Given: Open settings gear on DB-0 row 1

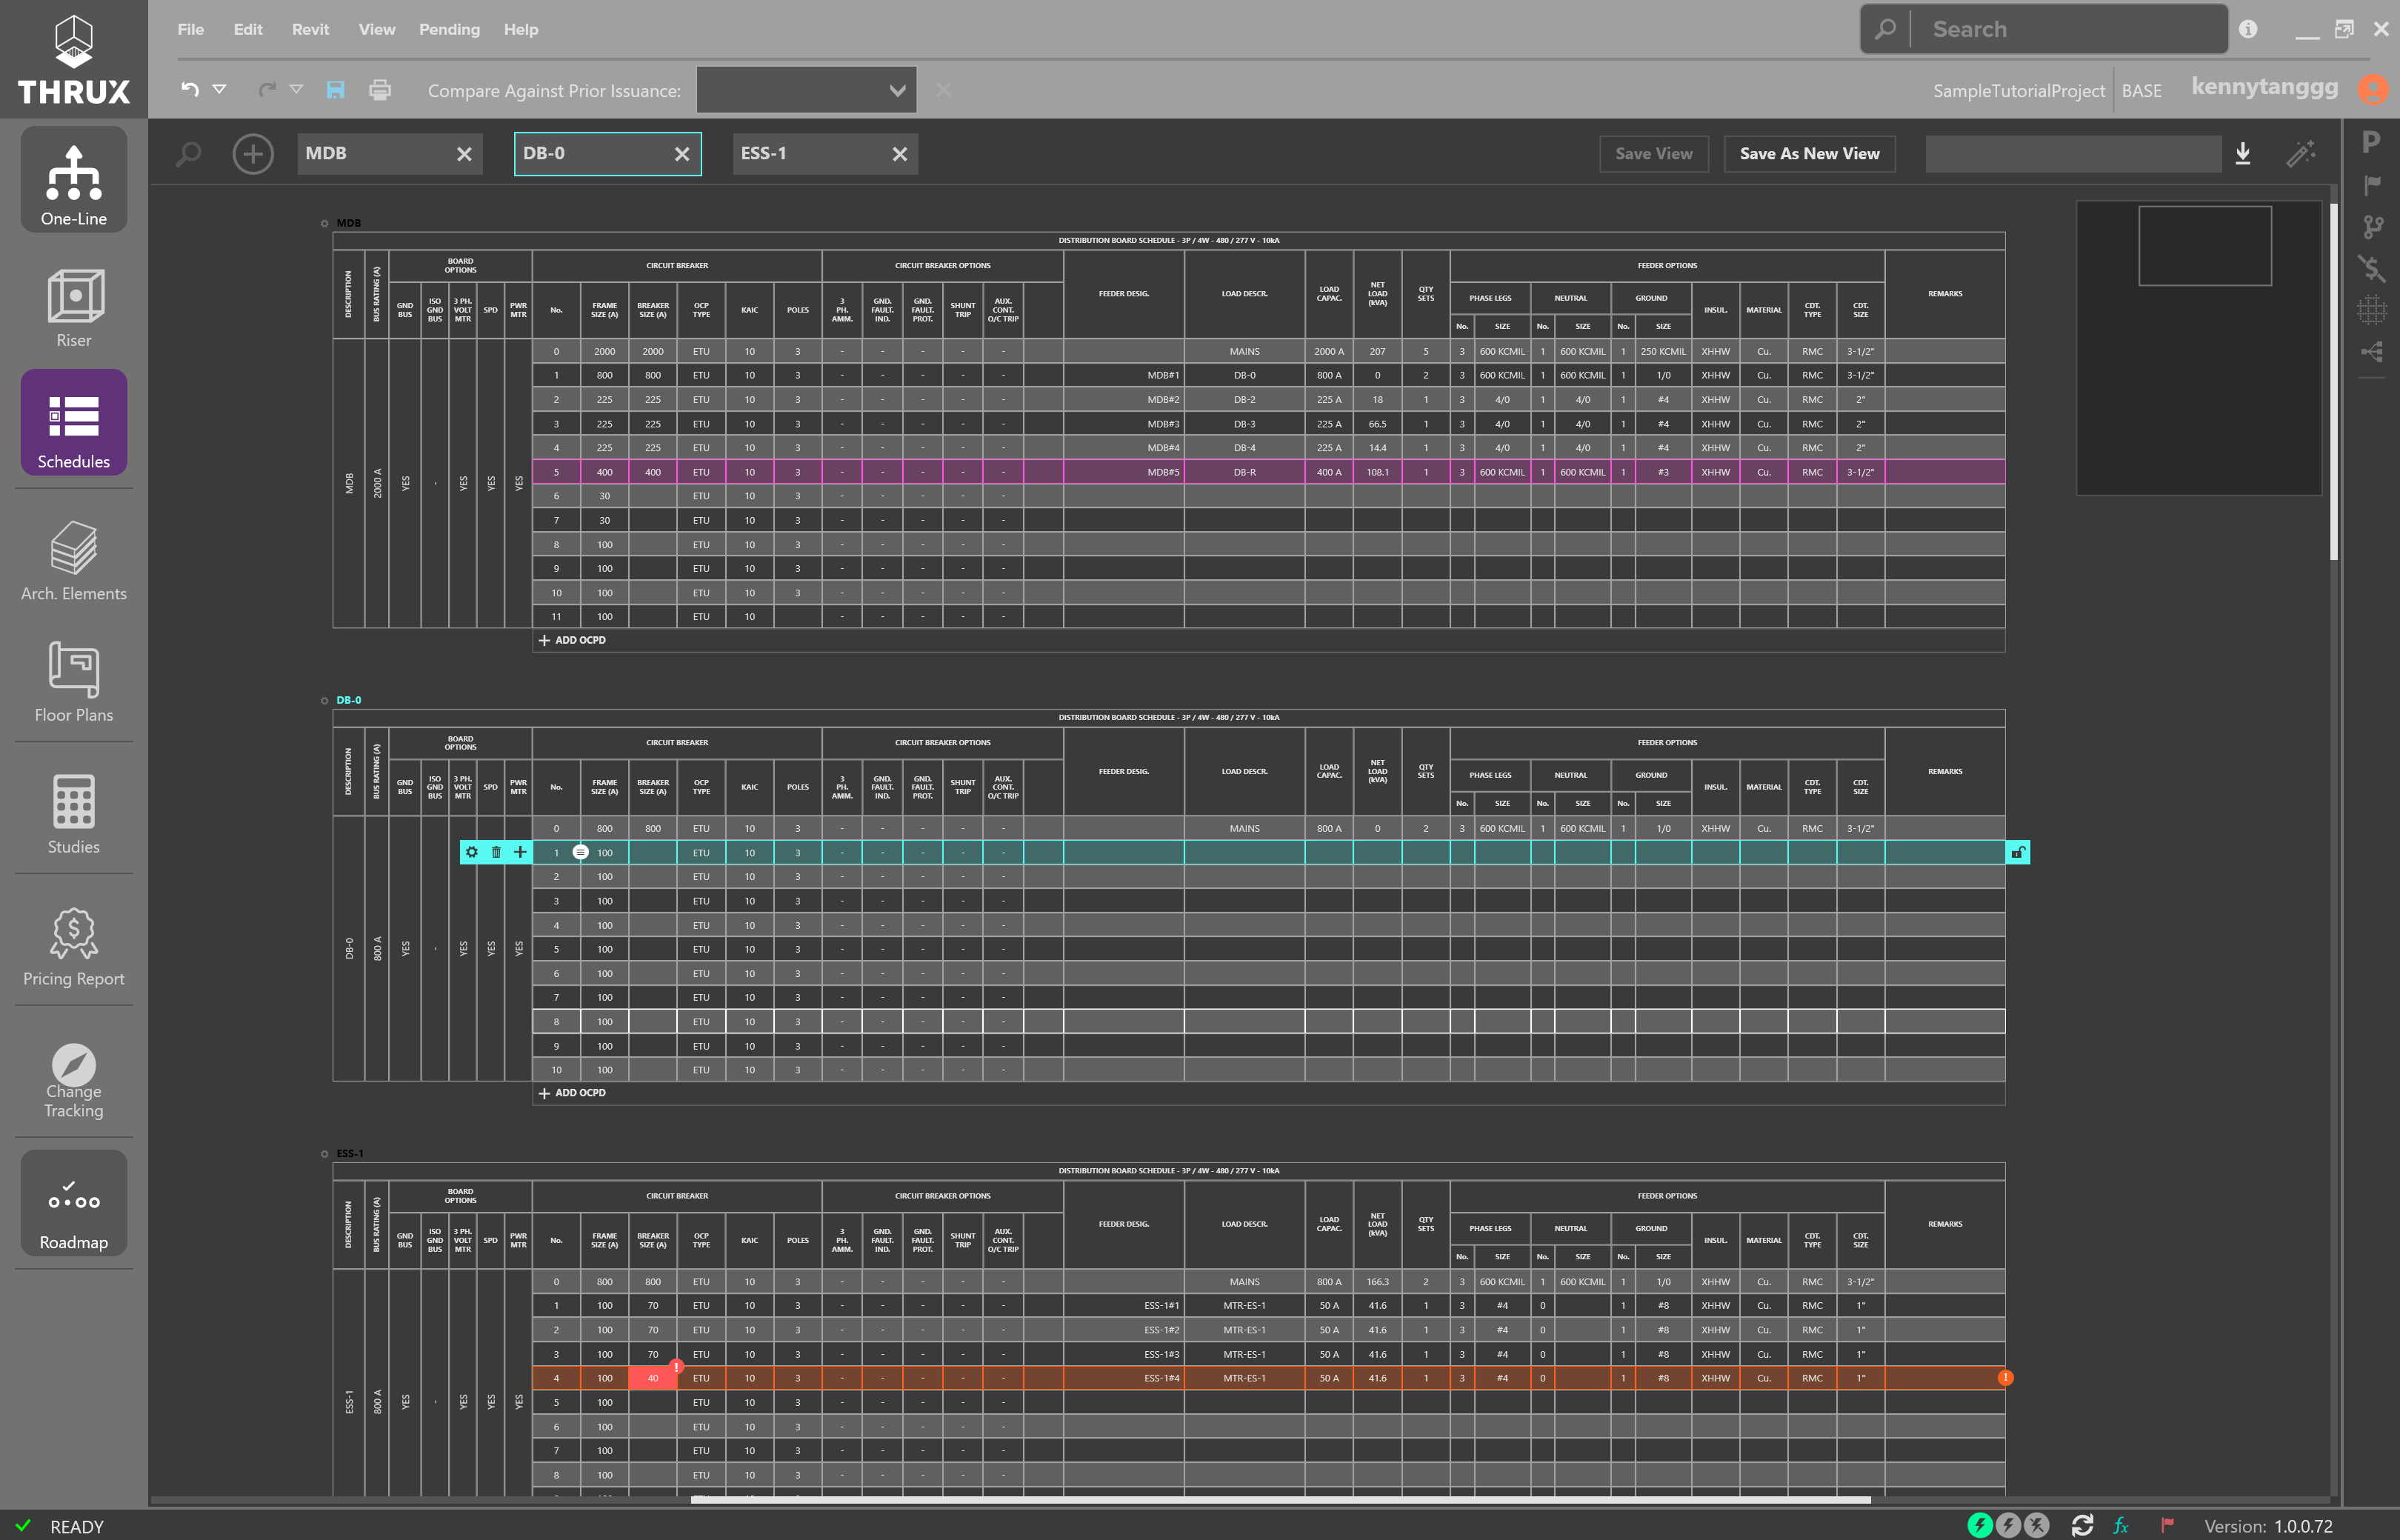Looking at the screenshot, I should [472, 852].
